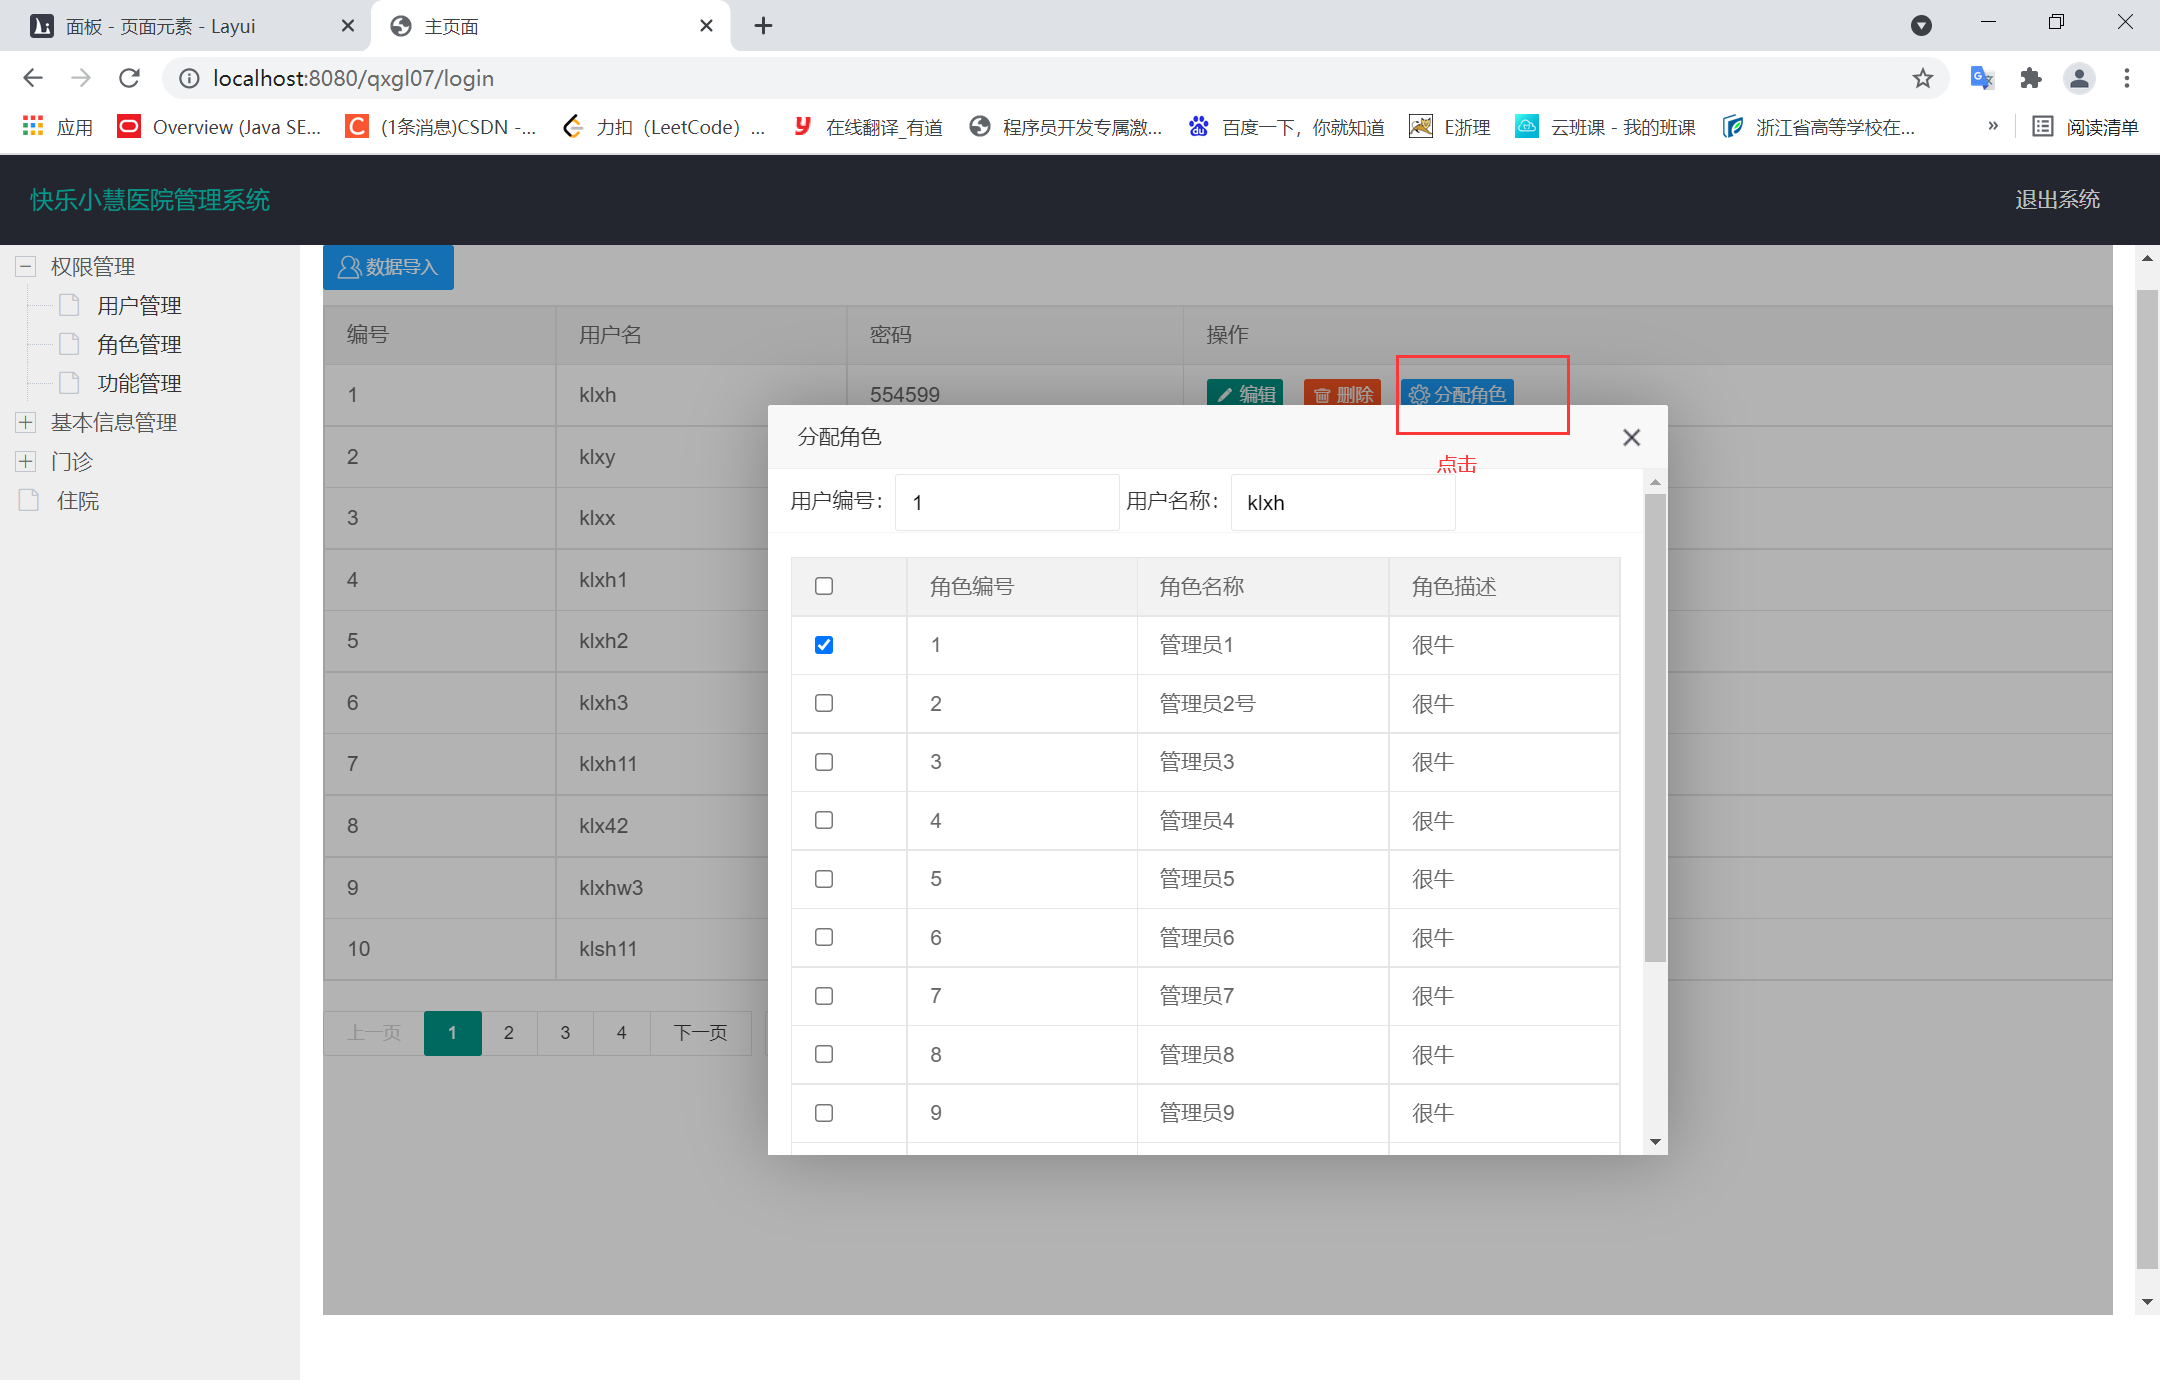Check the 管理员2号 role checkbox

point(824,703)
